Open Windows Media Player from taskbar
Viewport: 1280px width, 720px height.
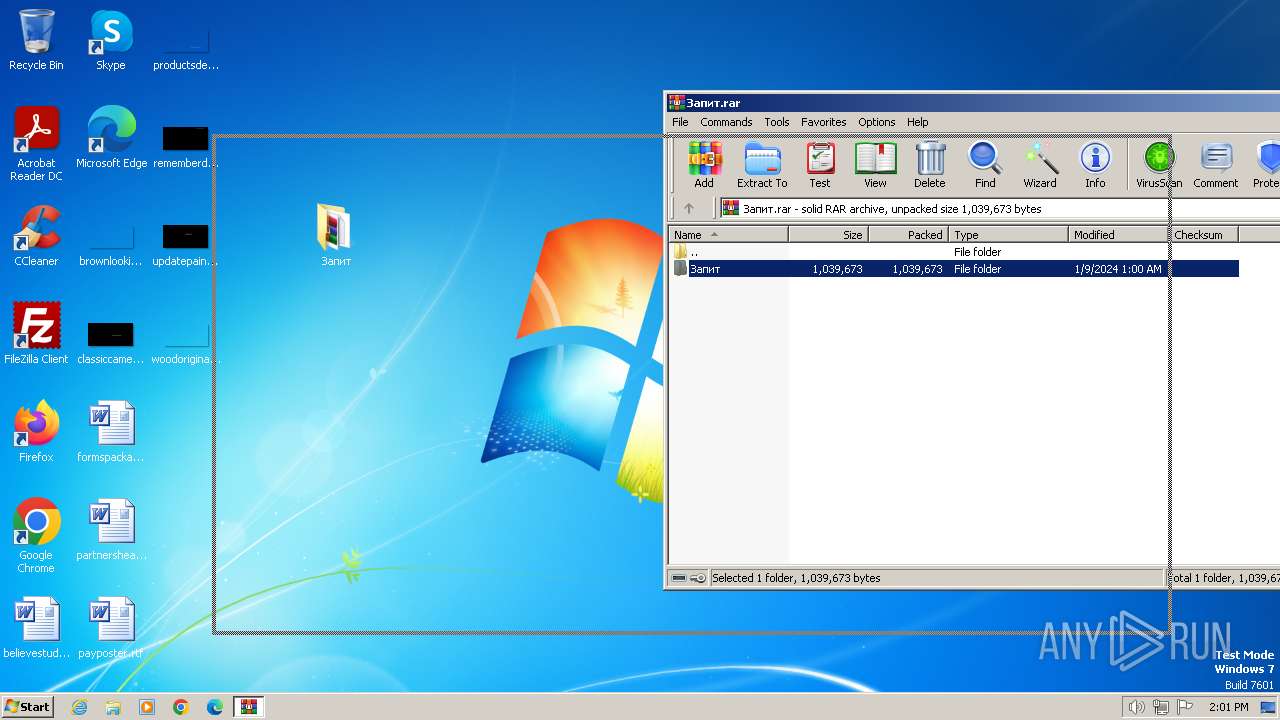(x=147, y=707)
